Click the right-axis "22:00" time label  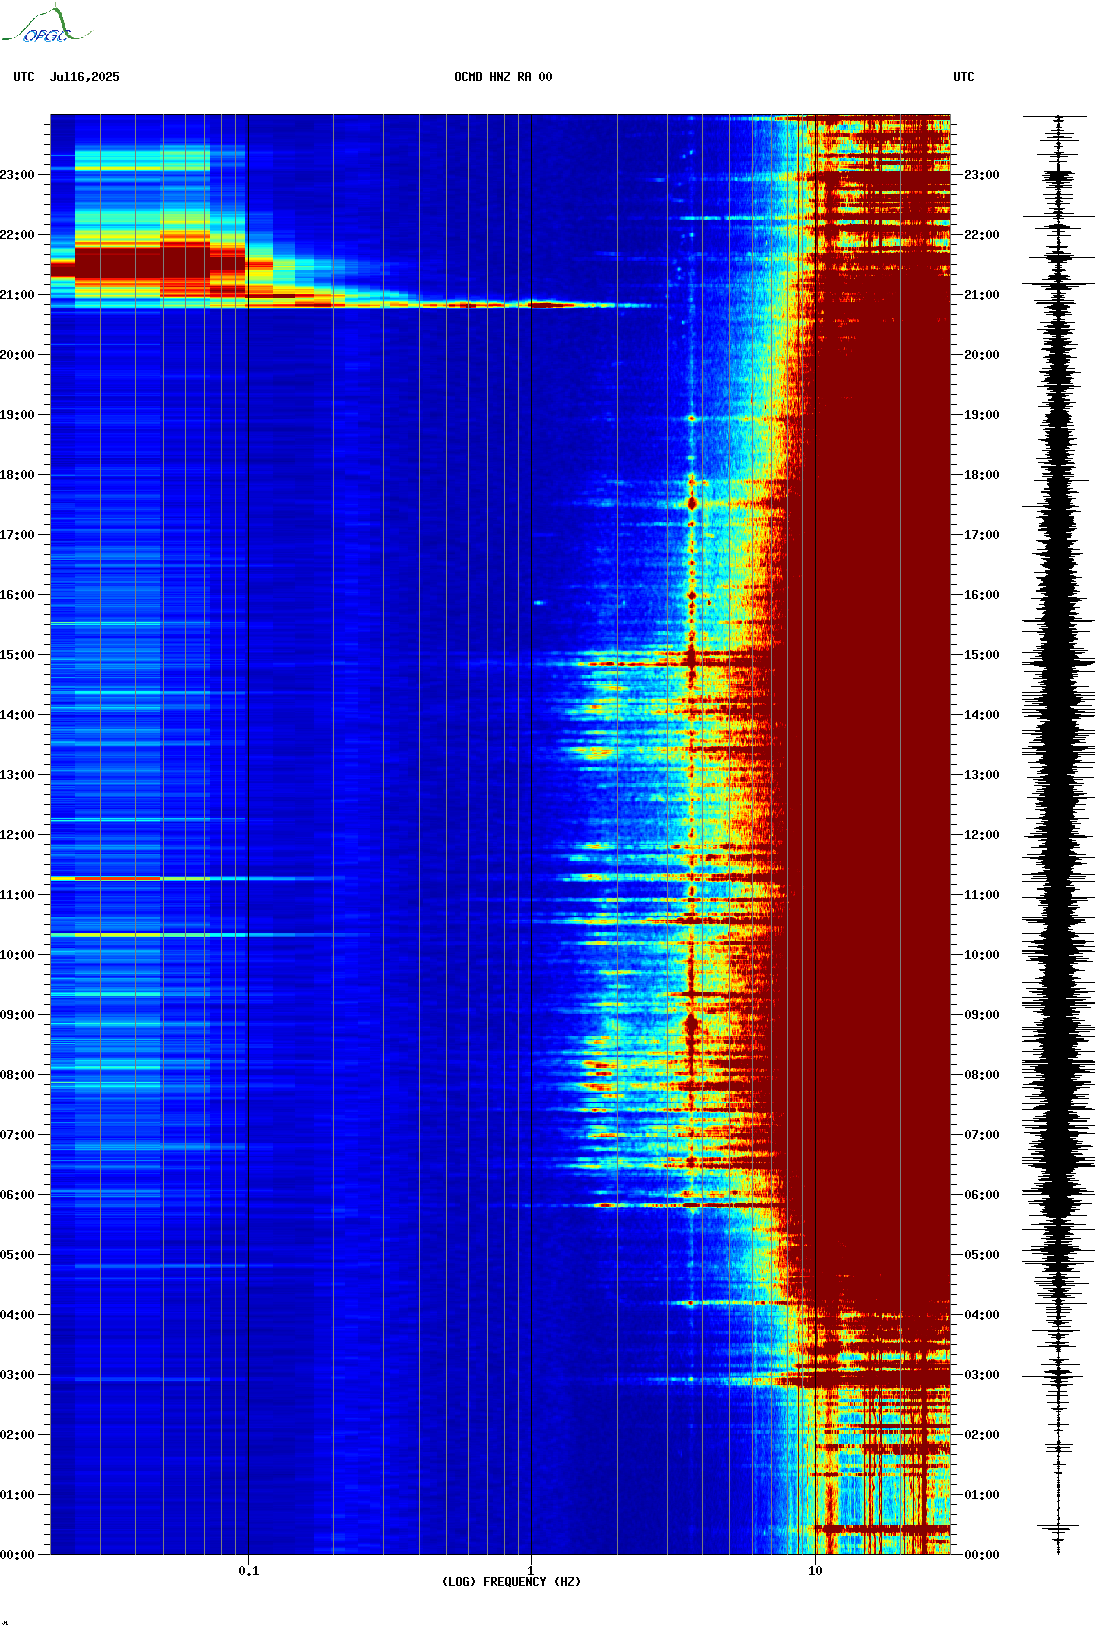click(981, 235)
